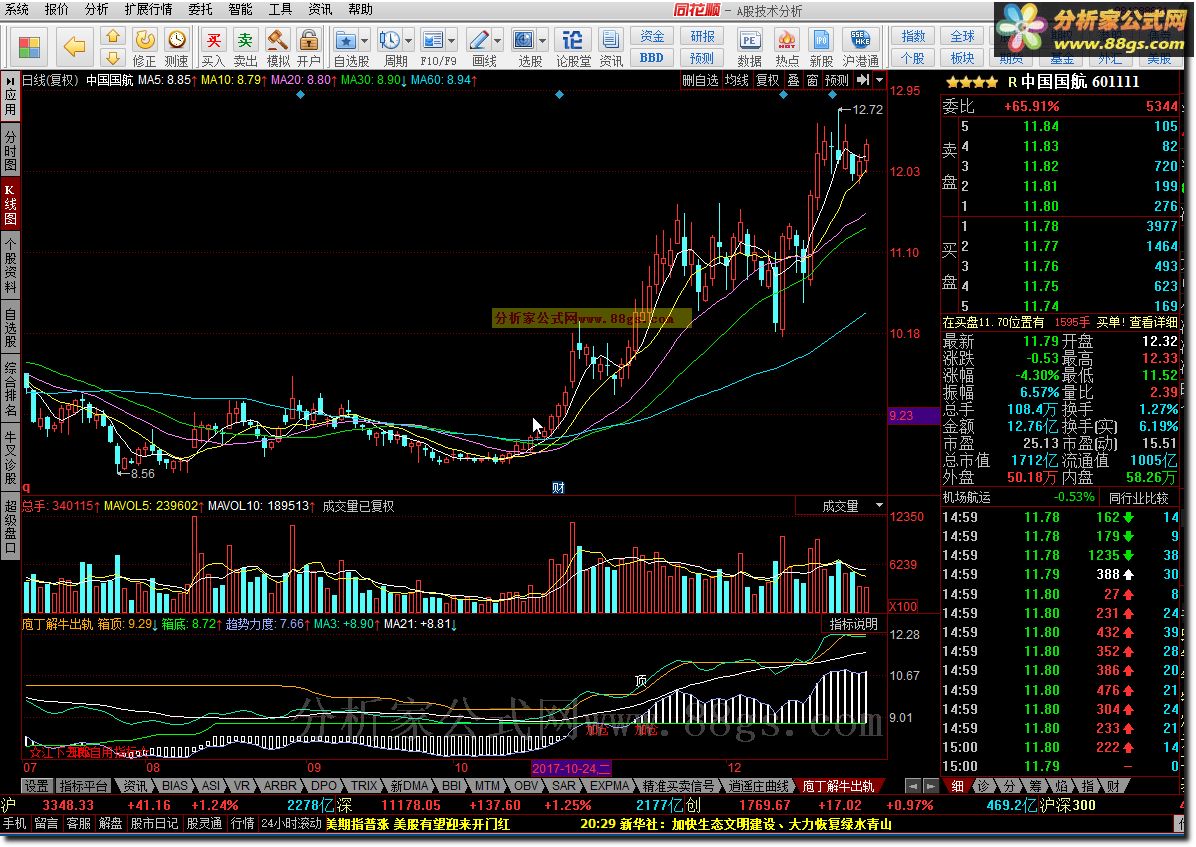Open the 模拟 gavel icon
The height and width of the screenshot is (847, 1196).
(277, 39)
